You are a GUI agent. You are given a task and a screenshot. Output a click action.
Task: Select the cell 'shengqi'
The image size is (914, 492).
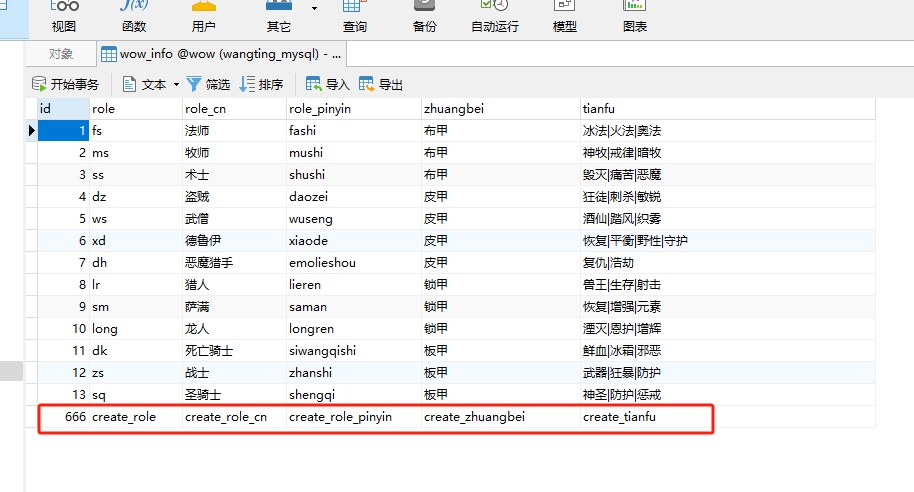pyautogui.click(x=354, y=395)
